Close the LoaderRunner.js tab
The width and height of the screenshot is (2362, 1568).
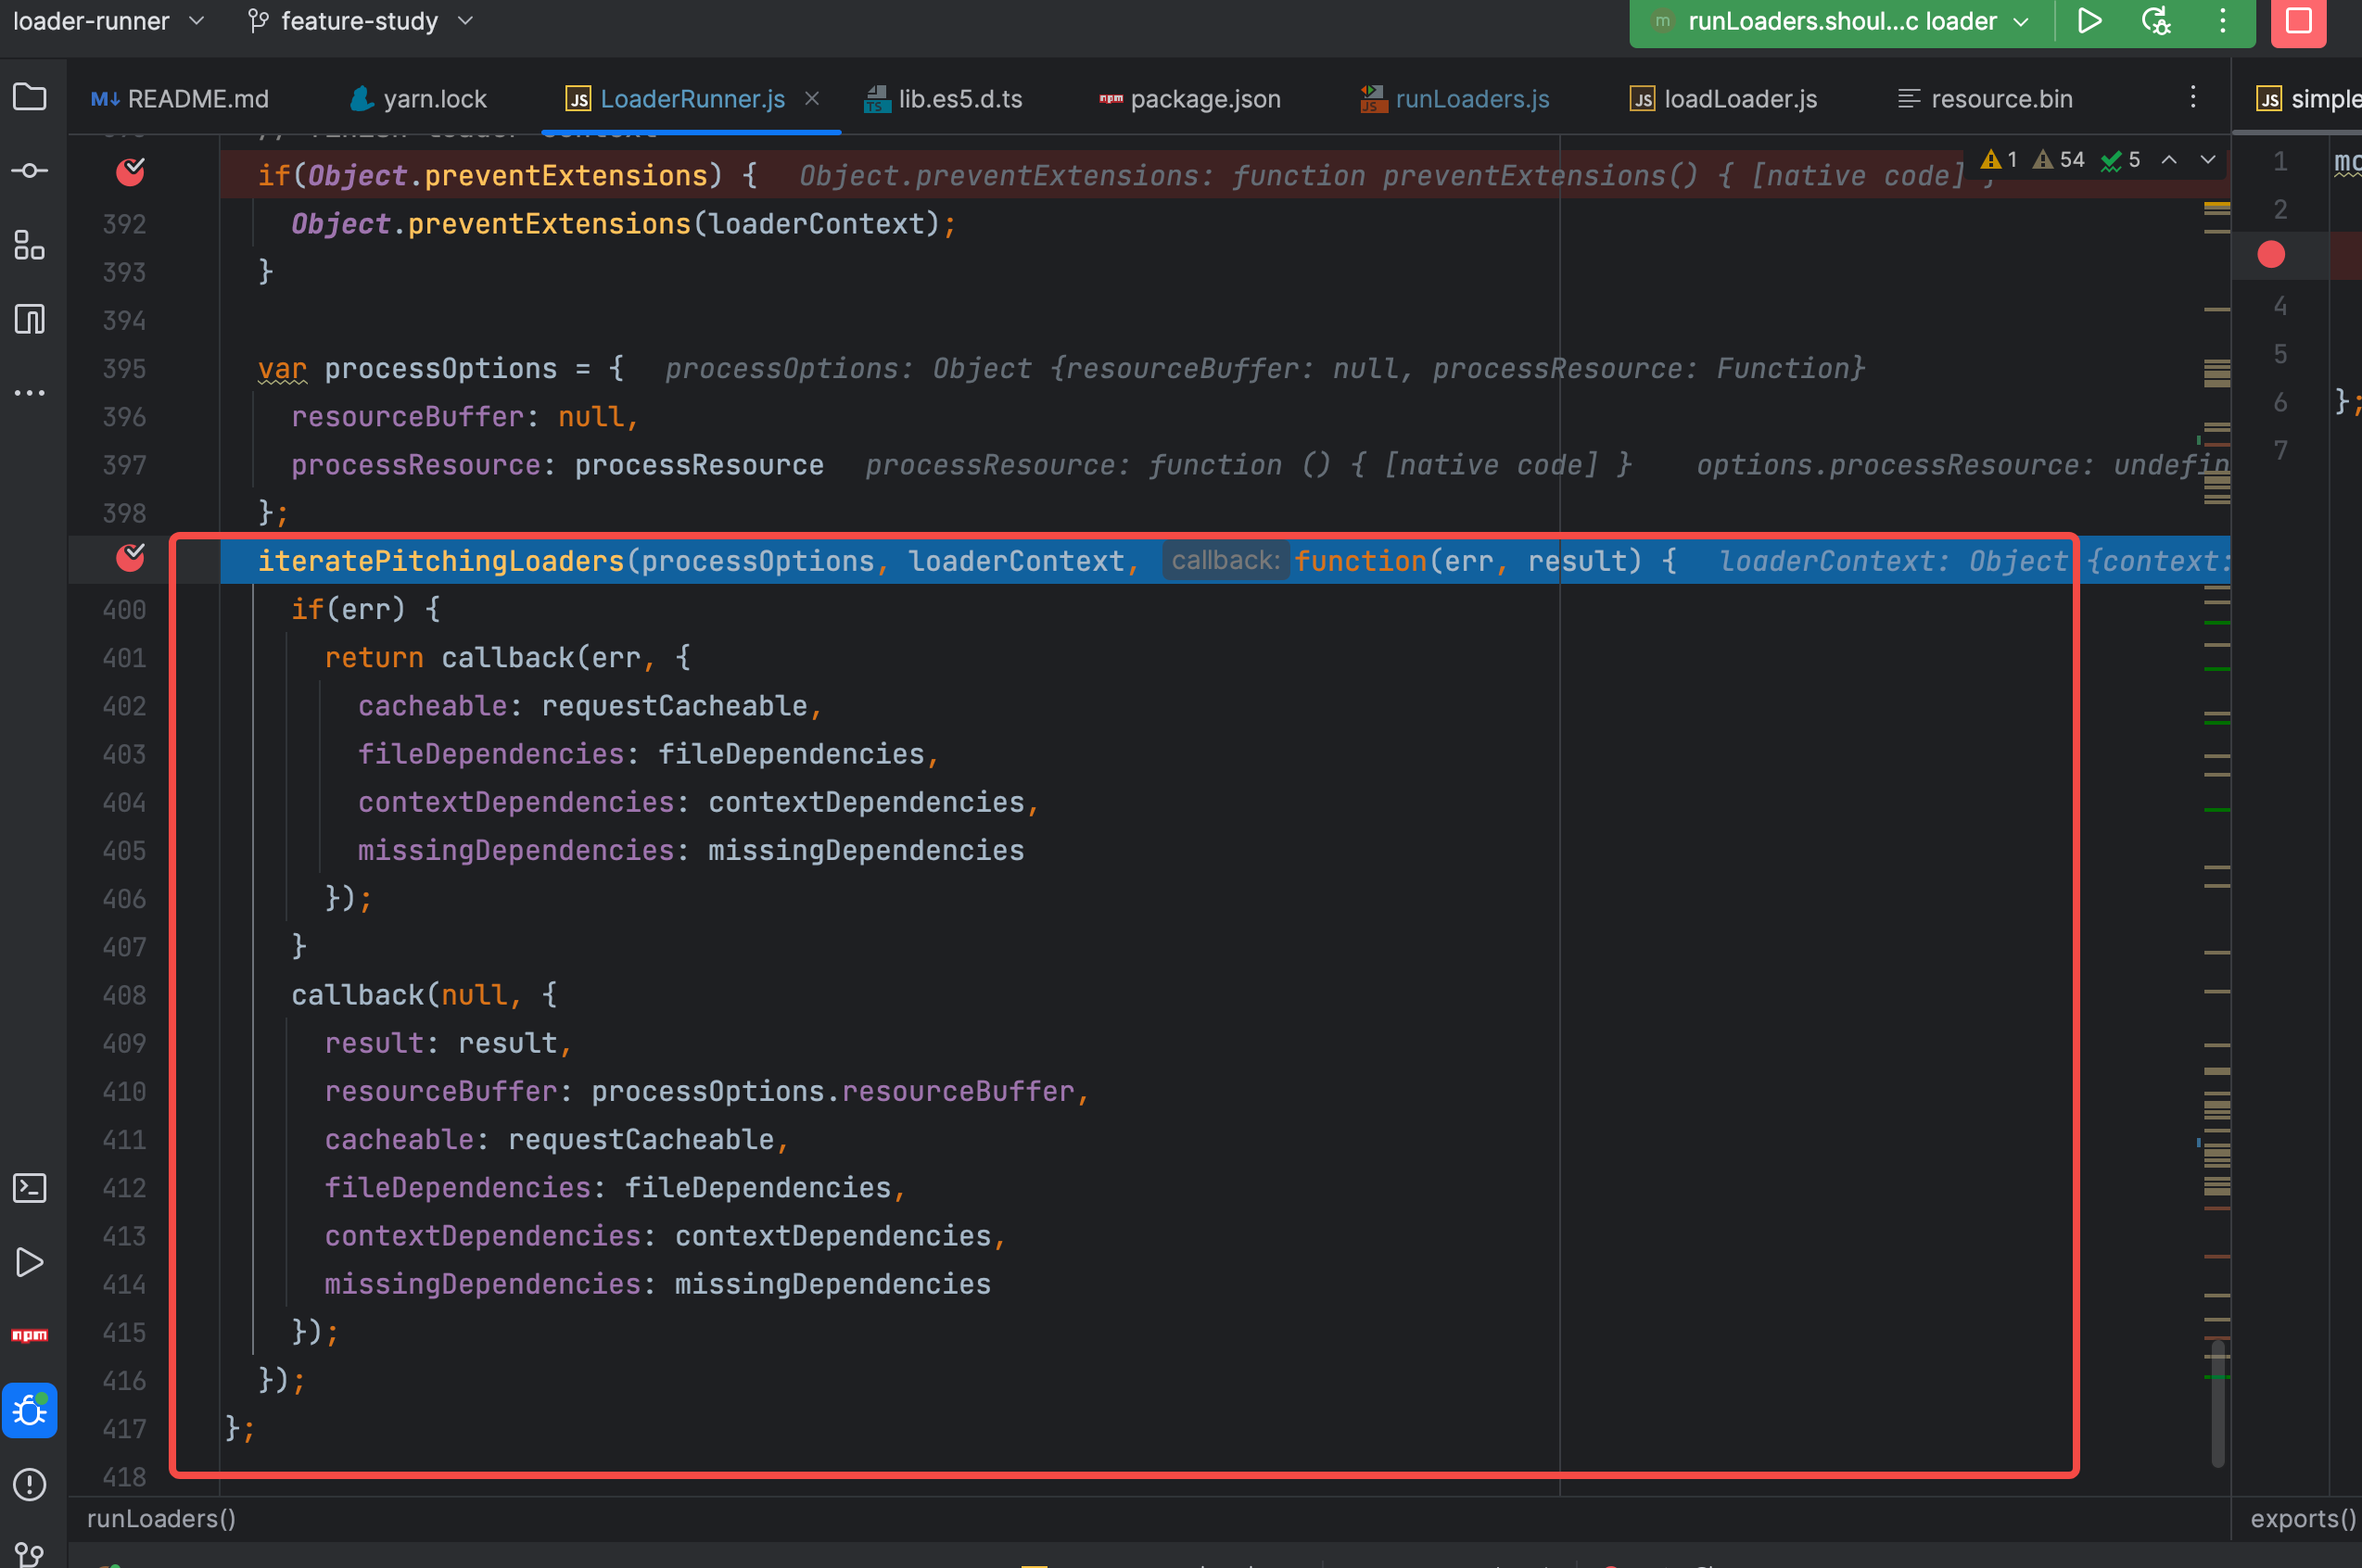click(812, 98)
